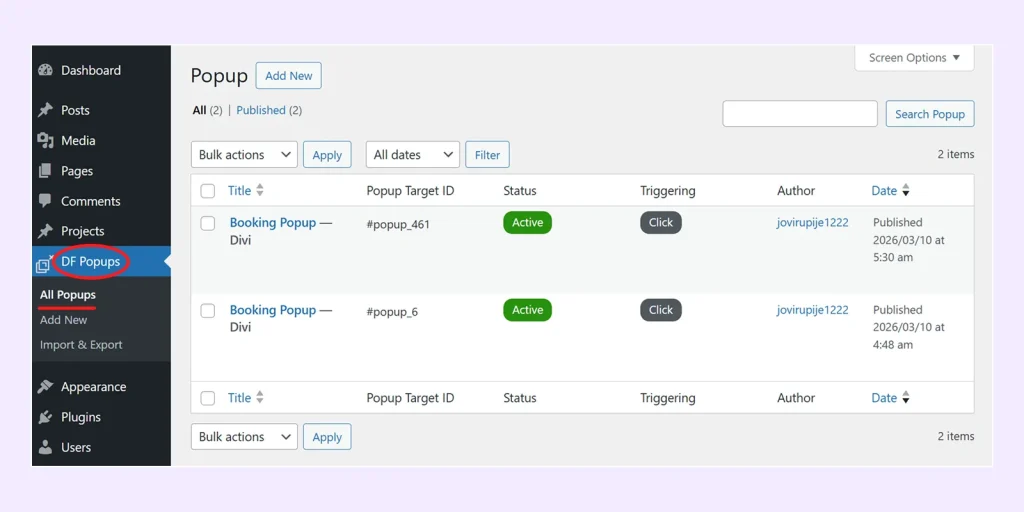1024x512 pixels.
Task: Click the Appearance paintbrush icon
Action: [45, 387]
